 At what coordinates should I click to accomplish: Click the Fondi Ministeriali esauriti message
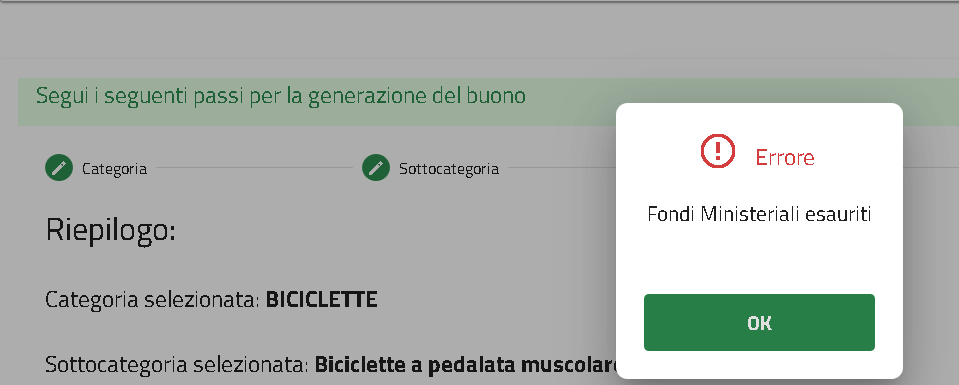tap(759, 215)
